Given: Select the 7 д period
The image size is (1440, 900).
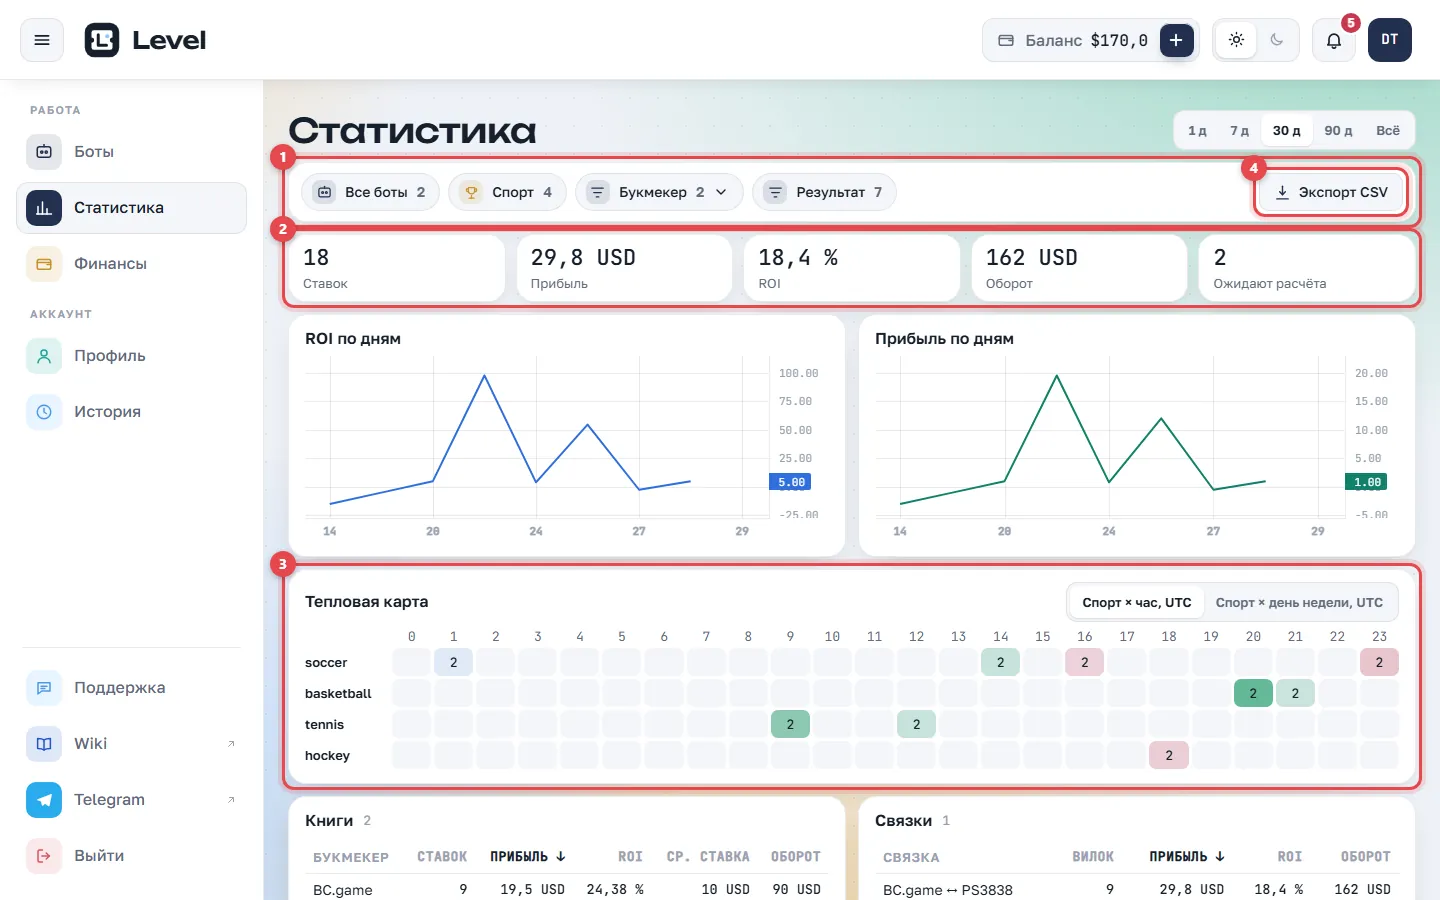Looking at the screenshot, I should [1240, 131].
